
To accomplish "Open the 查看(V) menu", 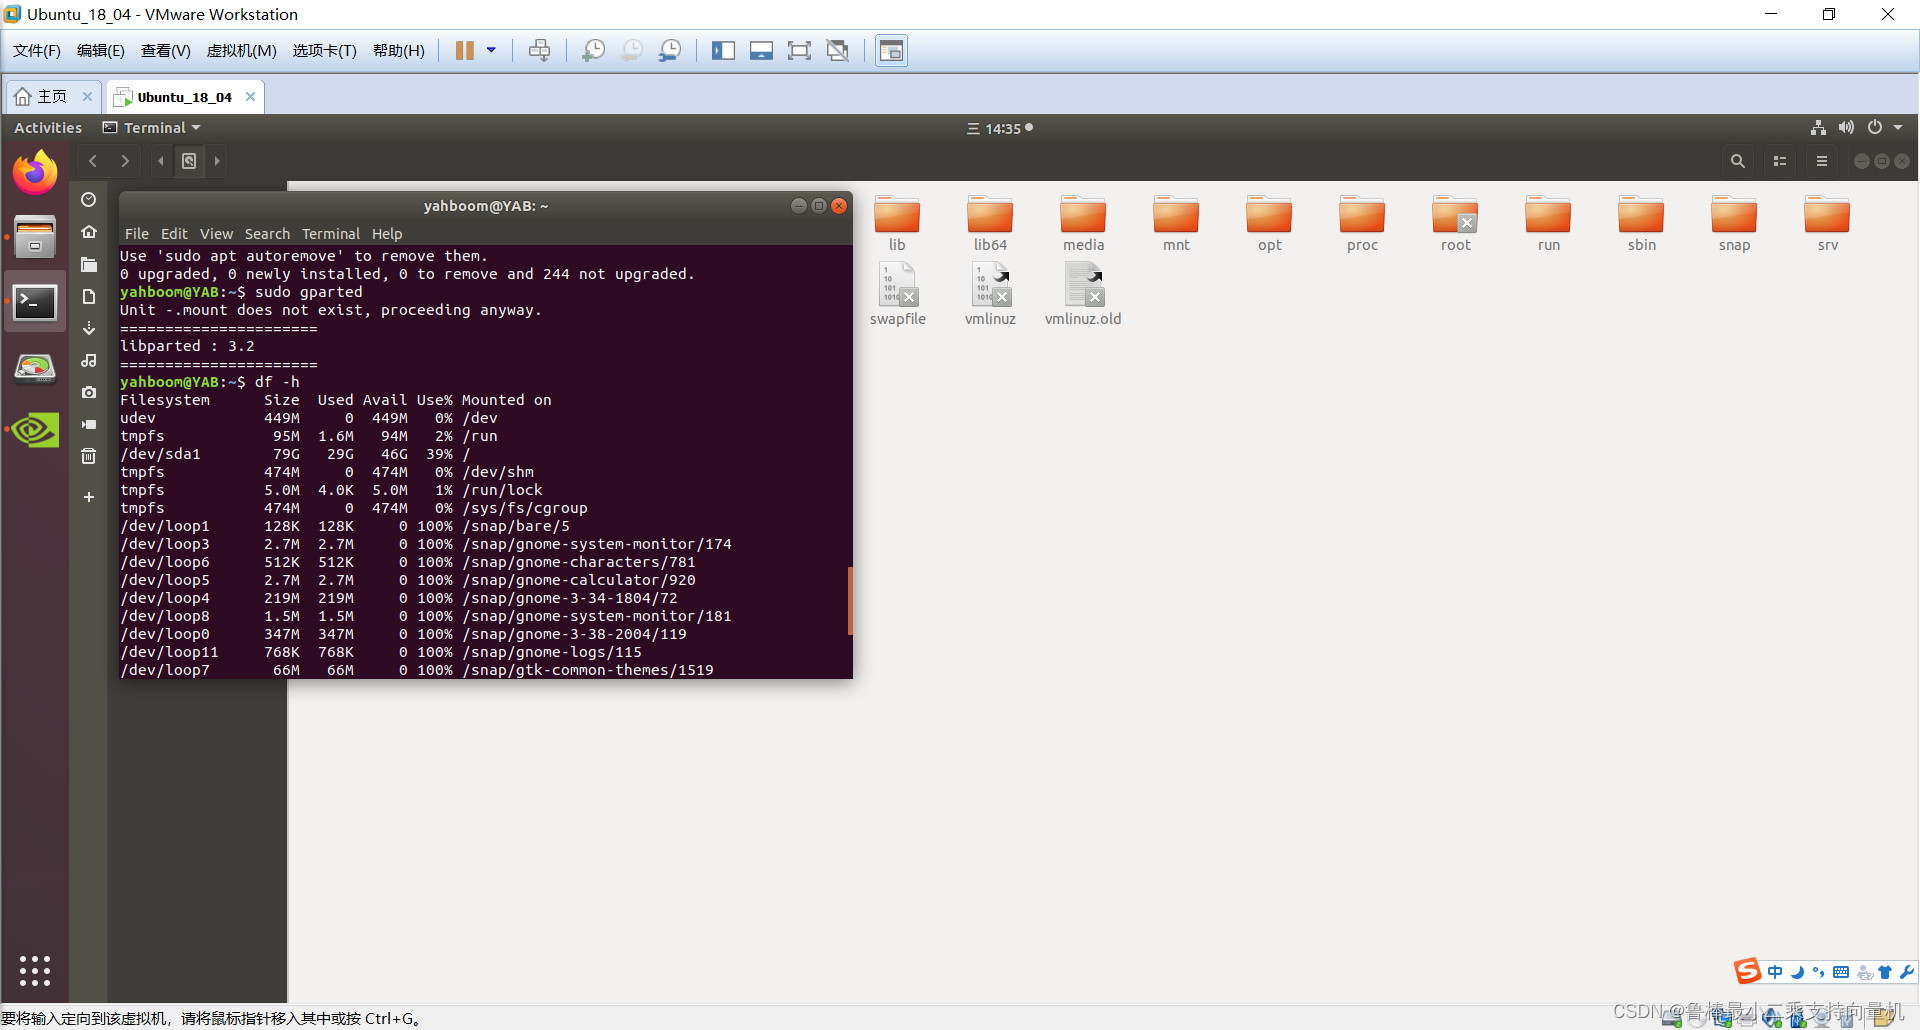I will (165, 51).
